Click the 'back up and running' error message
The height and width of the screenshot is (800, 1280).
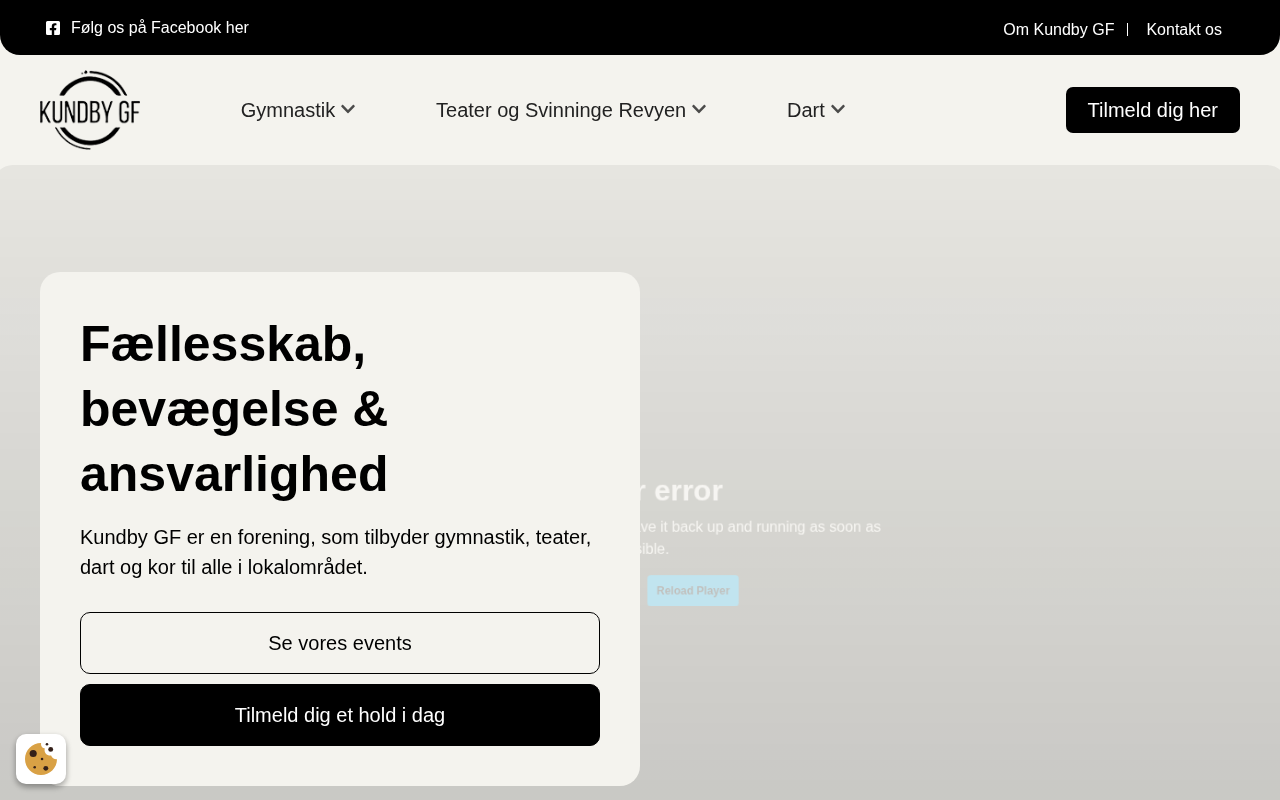pyautogui.click(x=762, y=527)
